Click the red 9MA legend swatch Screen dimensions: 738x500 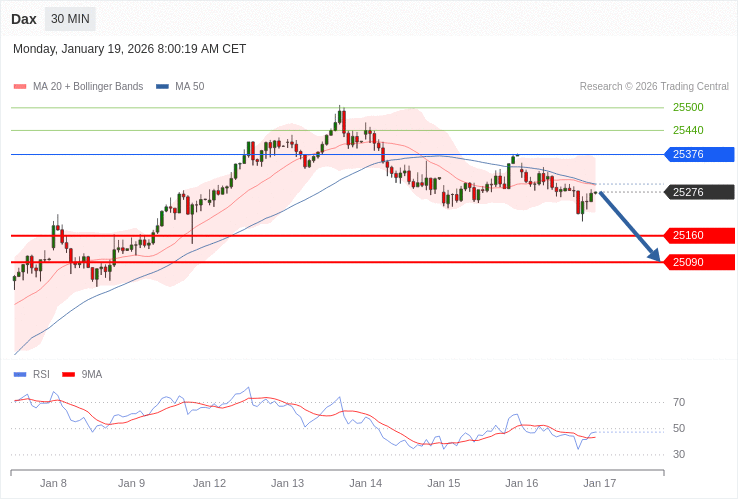(69, 375)
